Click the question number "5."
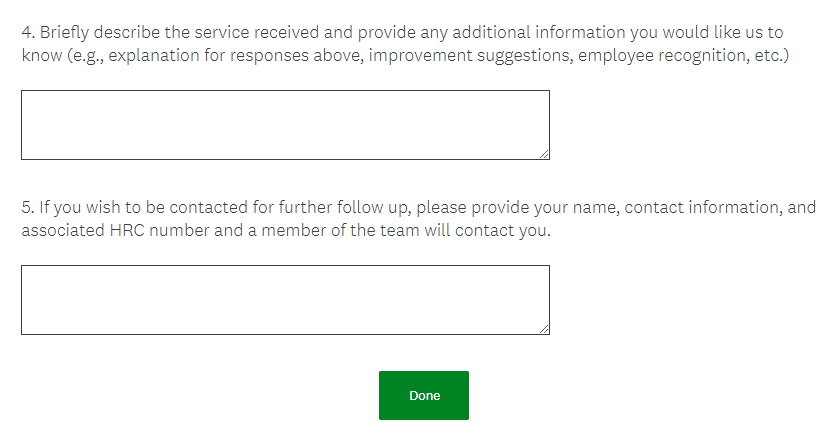837x434 pixels. [x=28, y=208]
